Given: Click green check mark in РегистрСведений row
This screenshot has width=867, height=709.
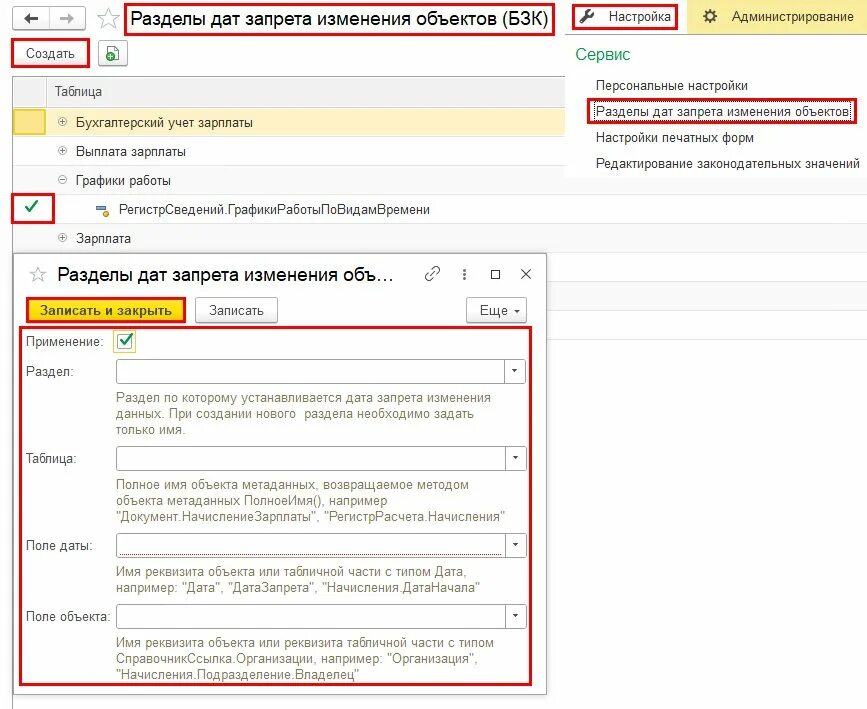Looking at the screenshot, I should [32, 207].
